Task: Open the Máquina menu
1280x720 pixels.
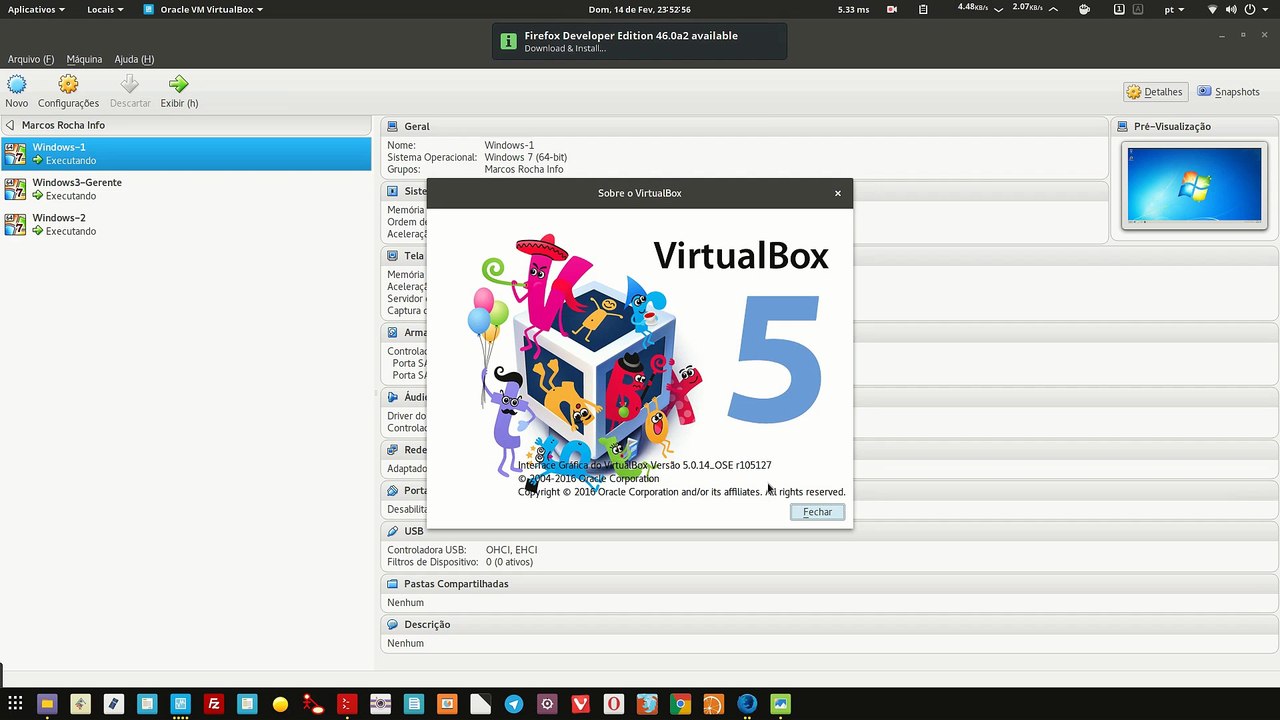Action: pyautogui.click(x=84, y=59)
